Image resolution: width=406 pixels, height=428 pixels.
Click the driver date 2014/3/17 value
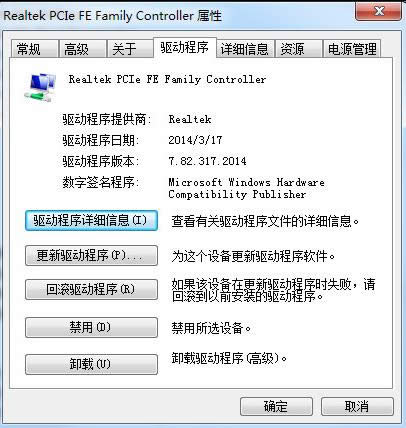(195, 140)
